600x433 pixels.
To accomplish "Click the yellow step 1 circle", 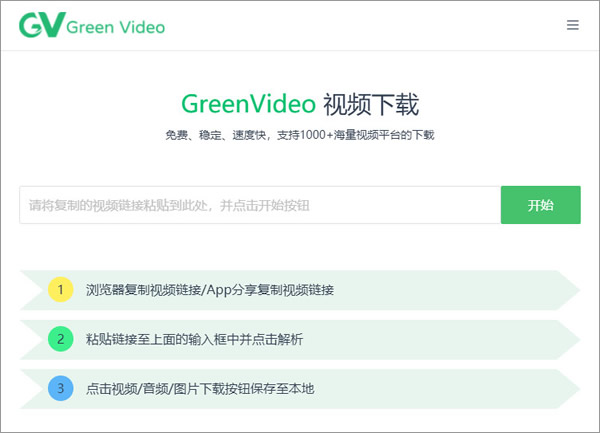I will pos(60,290).
